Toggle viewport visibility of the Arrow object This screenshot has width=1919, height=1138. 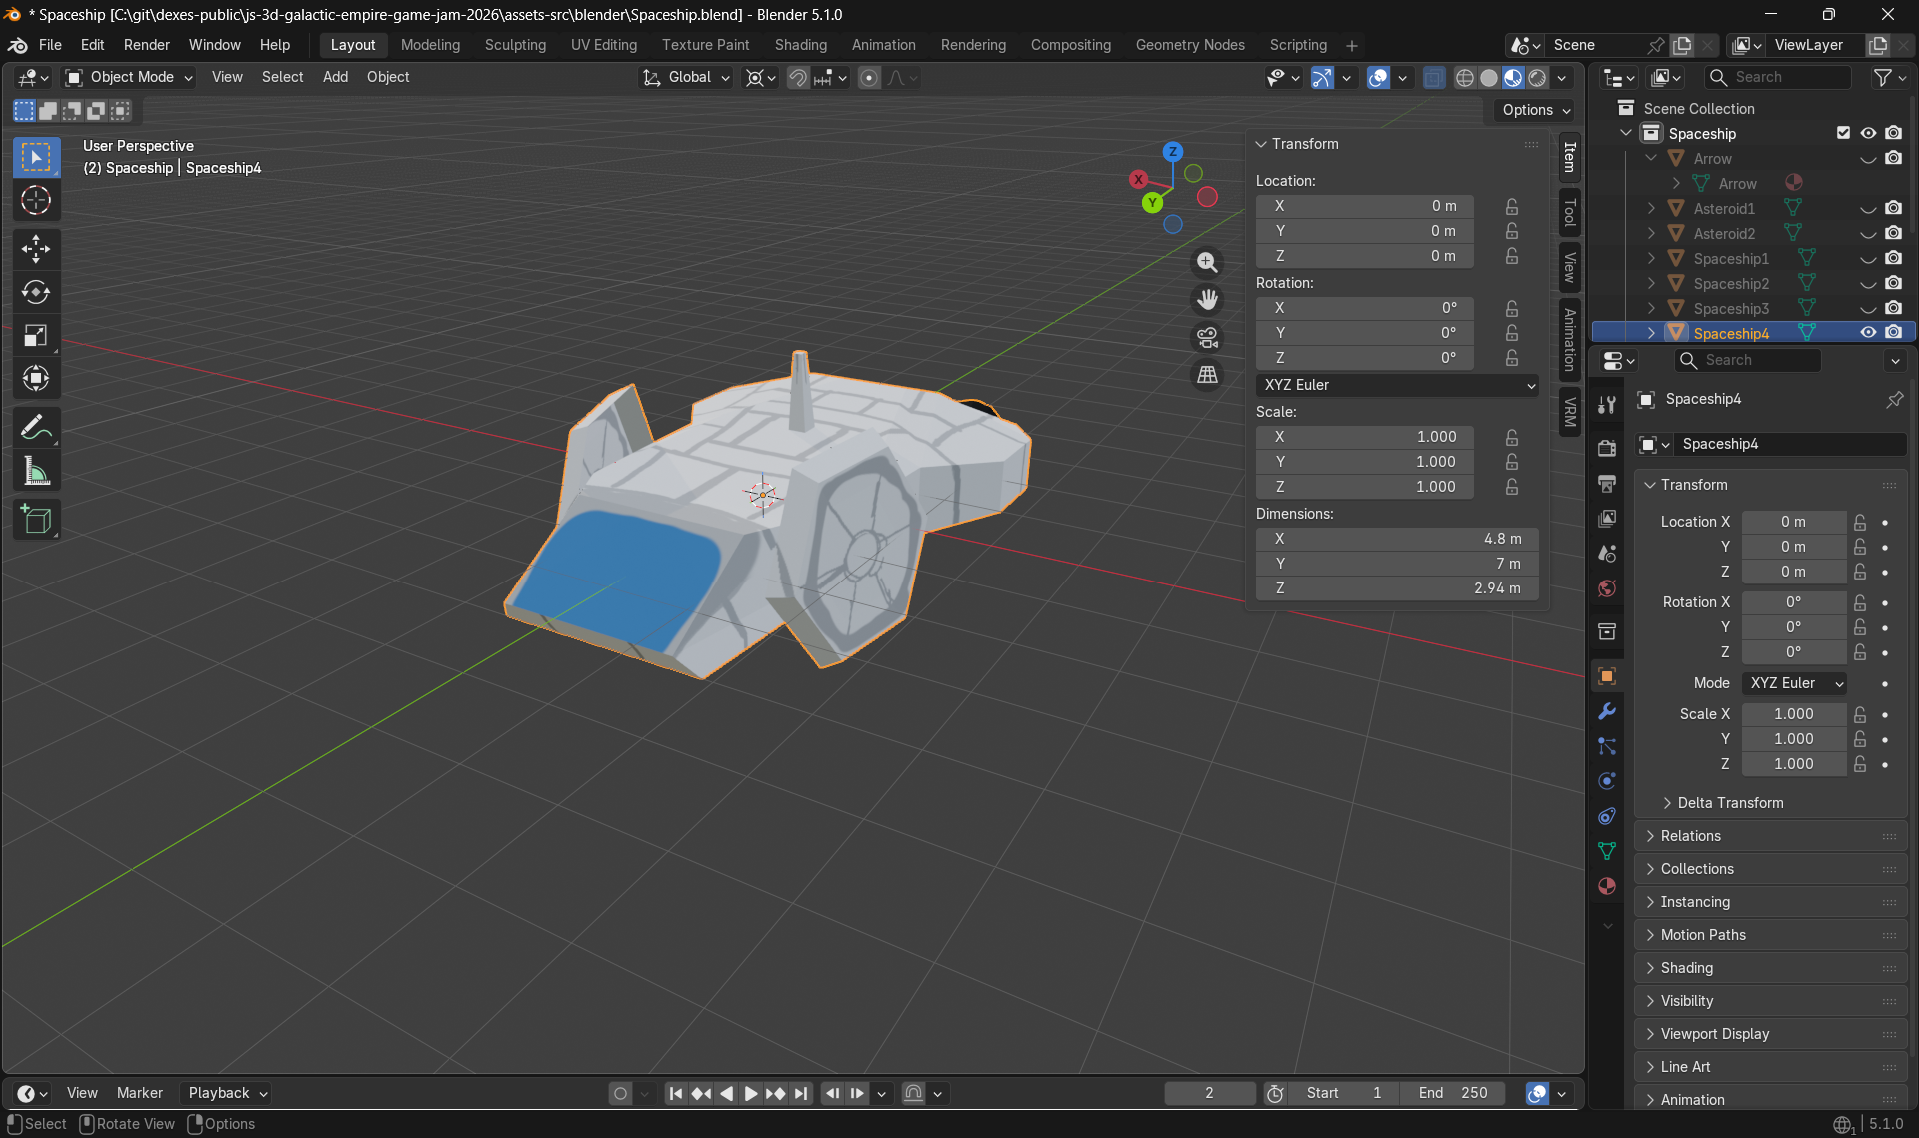tap(1868, 158)
